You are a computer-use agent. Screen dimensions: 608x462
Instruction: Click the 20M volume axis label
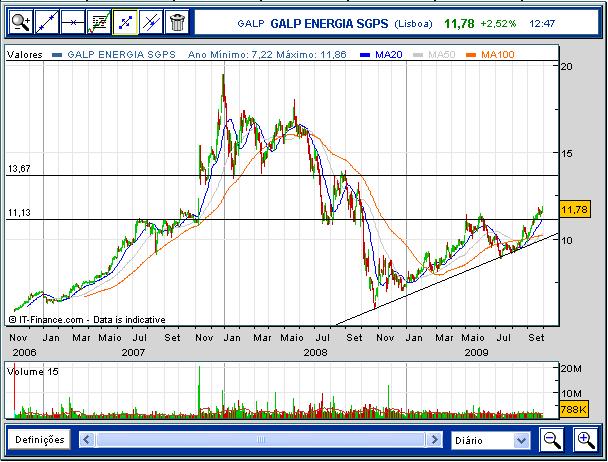pos(572,369)
